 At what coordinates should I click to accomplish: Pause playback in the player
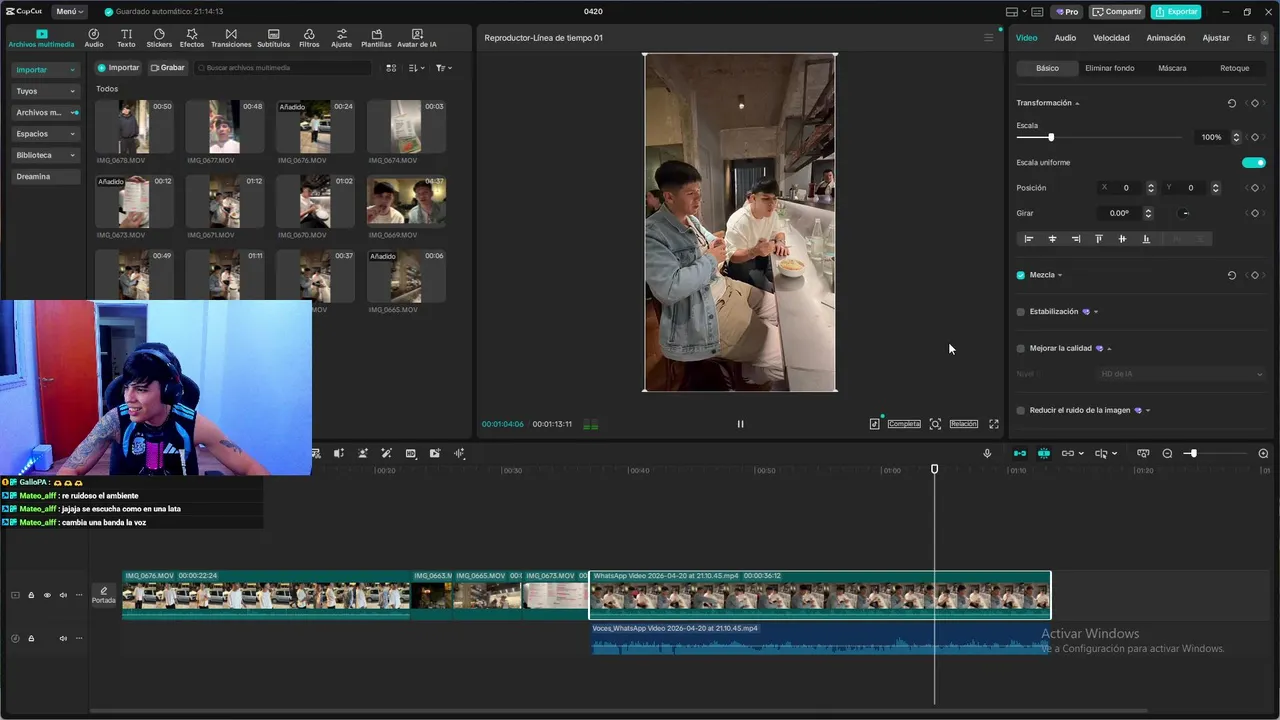pyautogui.click(x=740, y=424)
